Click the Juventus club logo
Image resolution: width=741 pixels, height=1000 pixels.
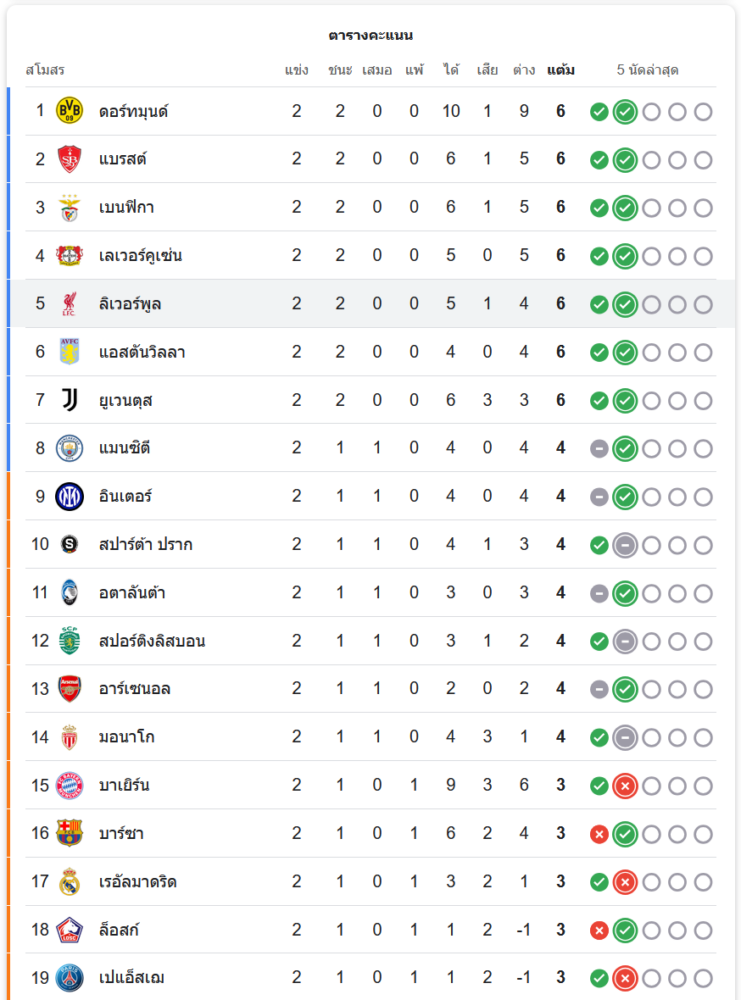69,400
